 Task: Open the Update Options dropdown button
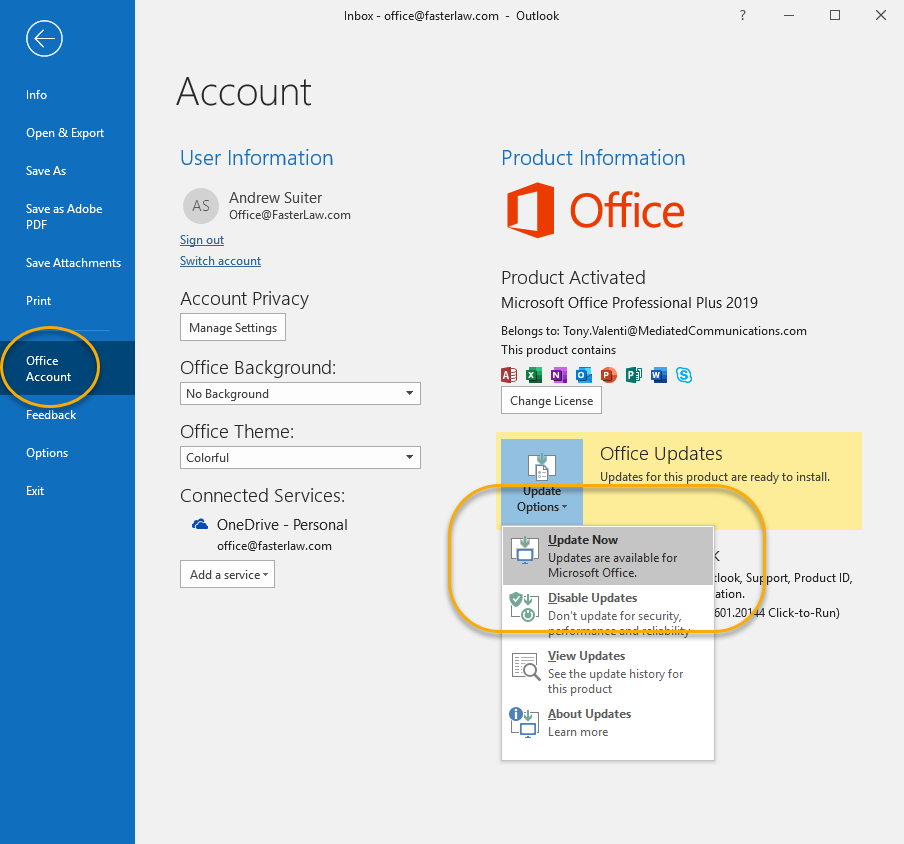coord(542,482)
